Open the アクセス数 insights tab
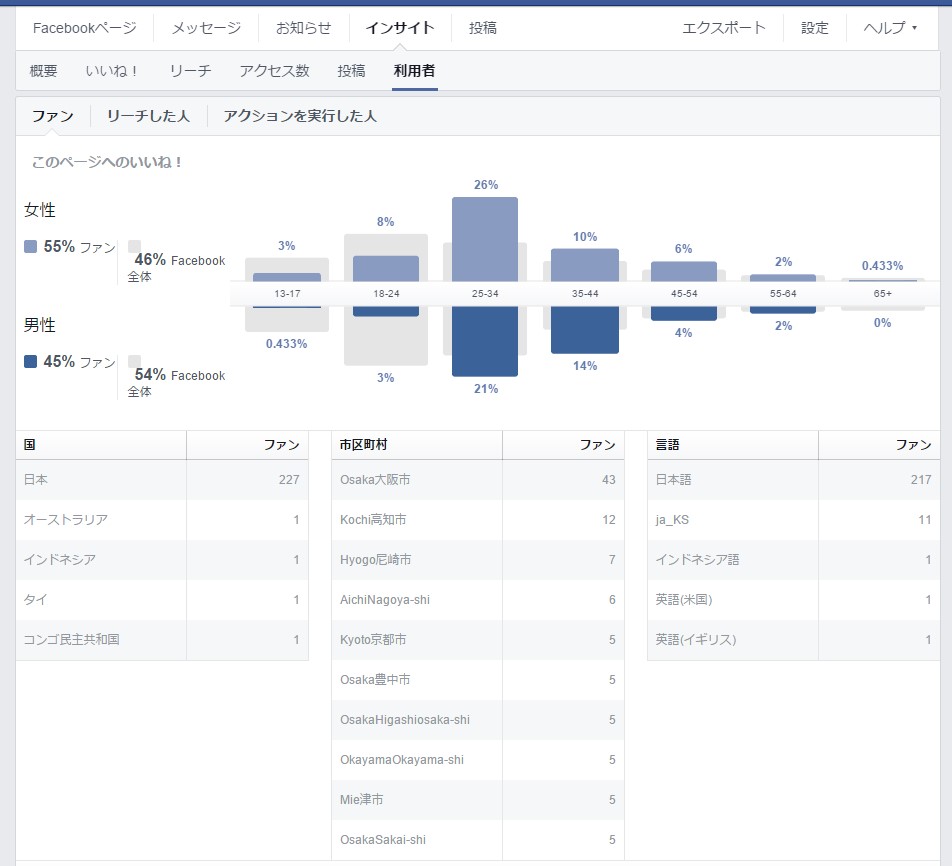This screenshot has height=866, width=952. [x=274, y=71]
